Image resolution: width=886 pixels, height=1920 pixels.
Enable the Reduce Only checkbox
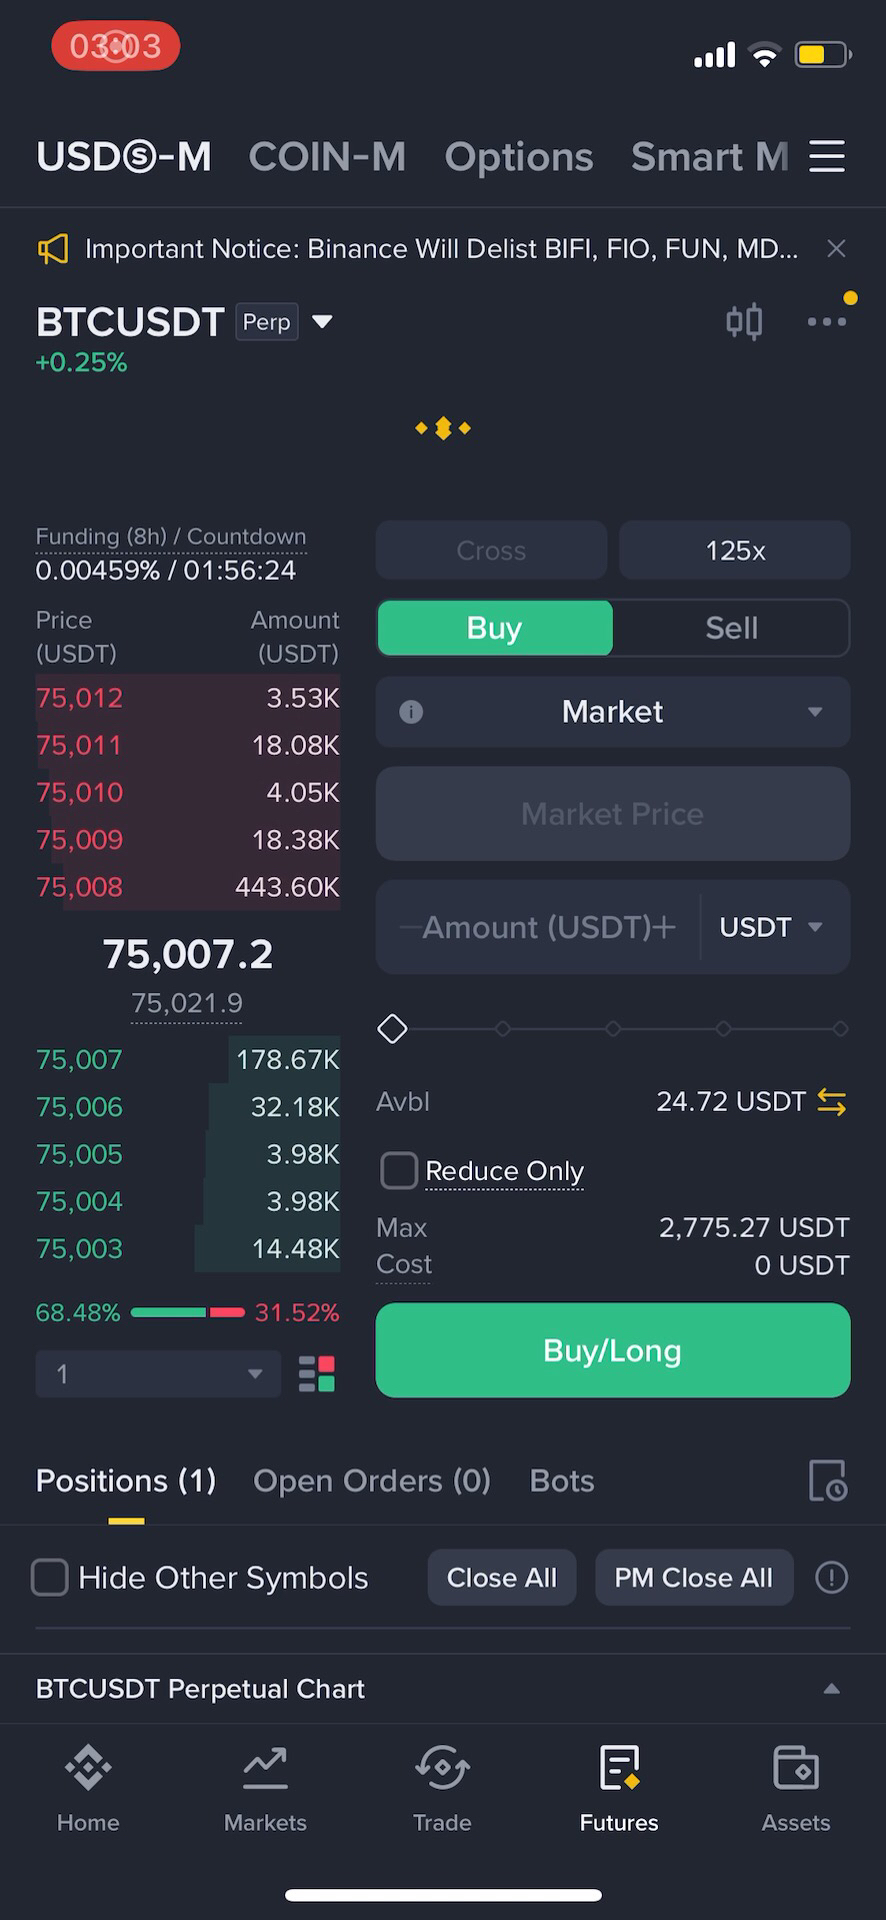coord(399,1170)
